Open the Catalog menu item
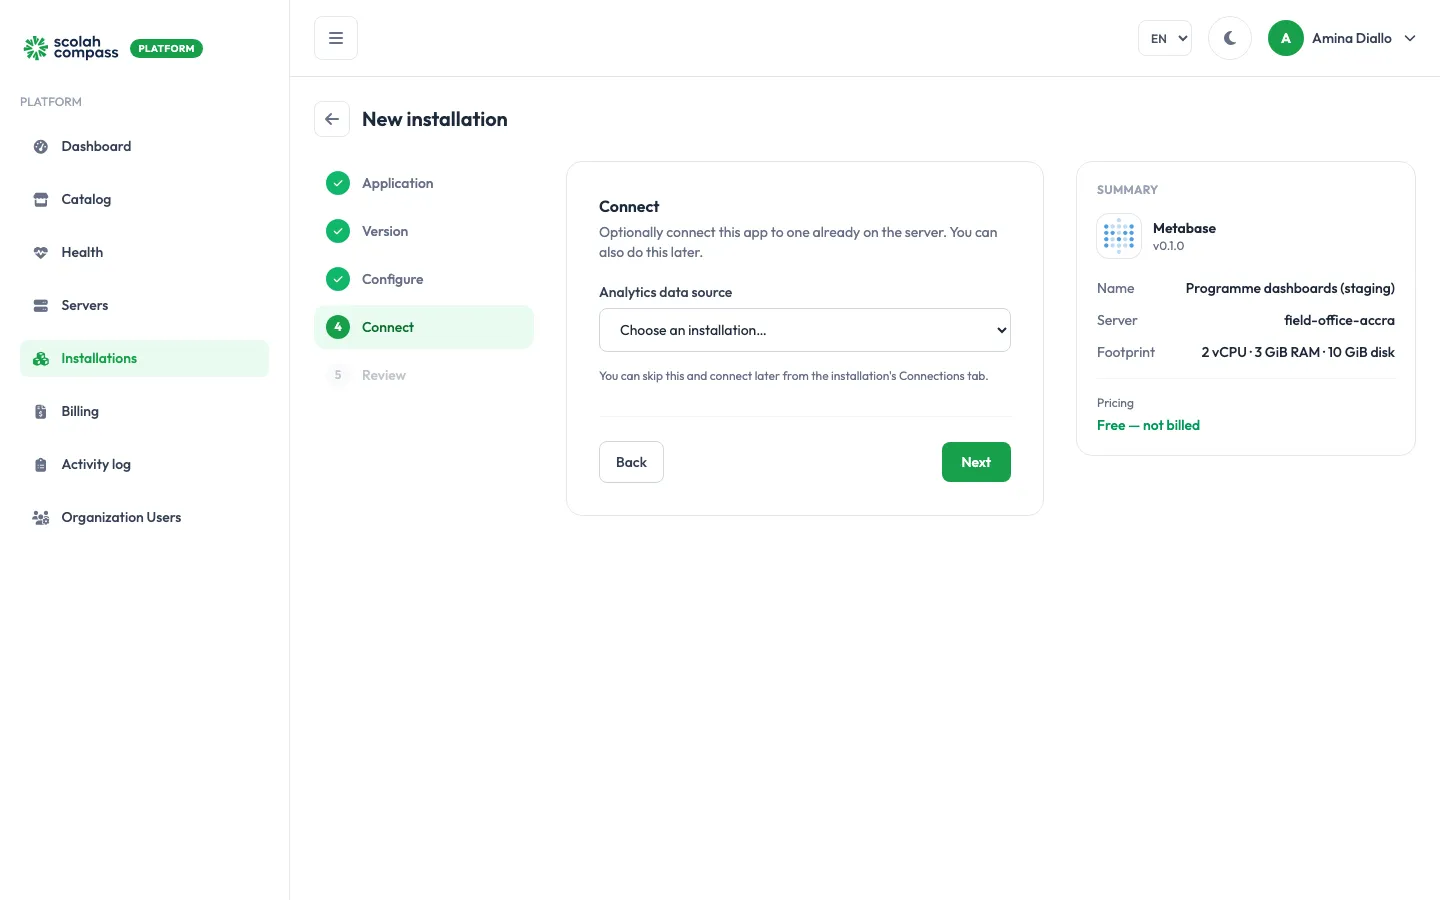 [x=144, y=199]
